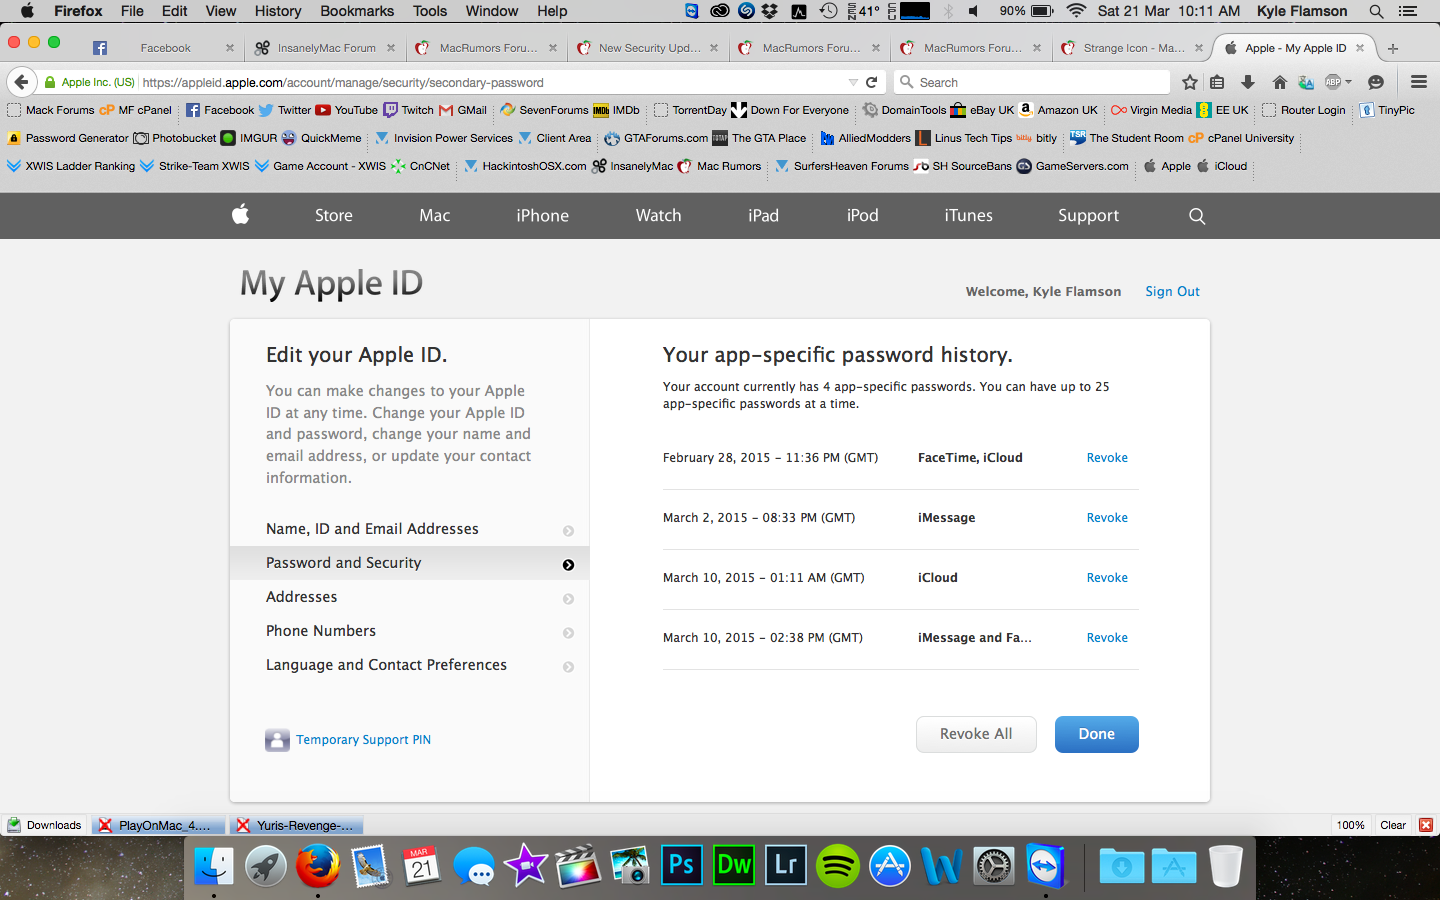Launch Launchpad rocket icon in Dock
Viewport: 1440px width, 900px height.
pyautogui.click(x=266, y=866)
